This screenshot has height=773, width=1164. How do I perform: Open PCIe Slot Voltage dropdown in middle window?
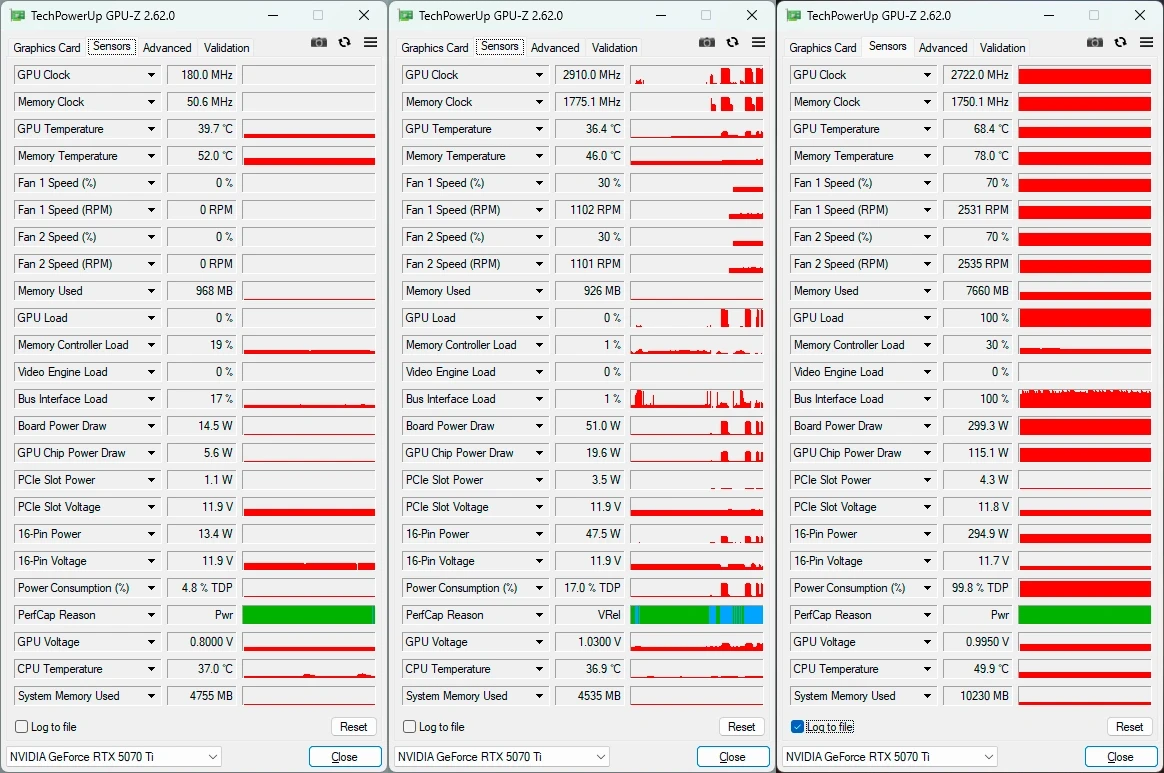540,507
